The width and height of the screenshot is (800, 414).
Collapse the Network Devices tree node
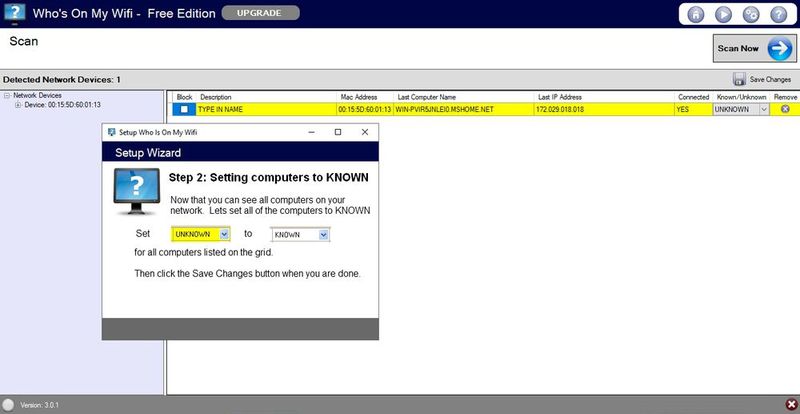click(x=7, y=95)
